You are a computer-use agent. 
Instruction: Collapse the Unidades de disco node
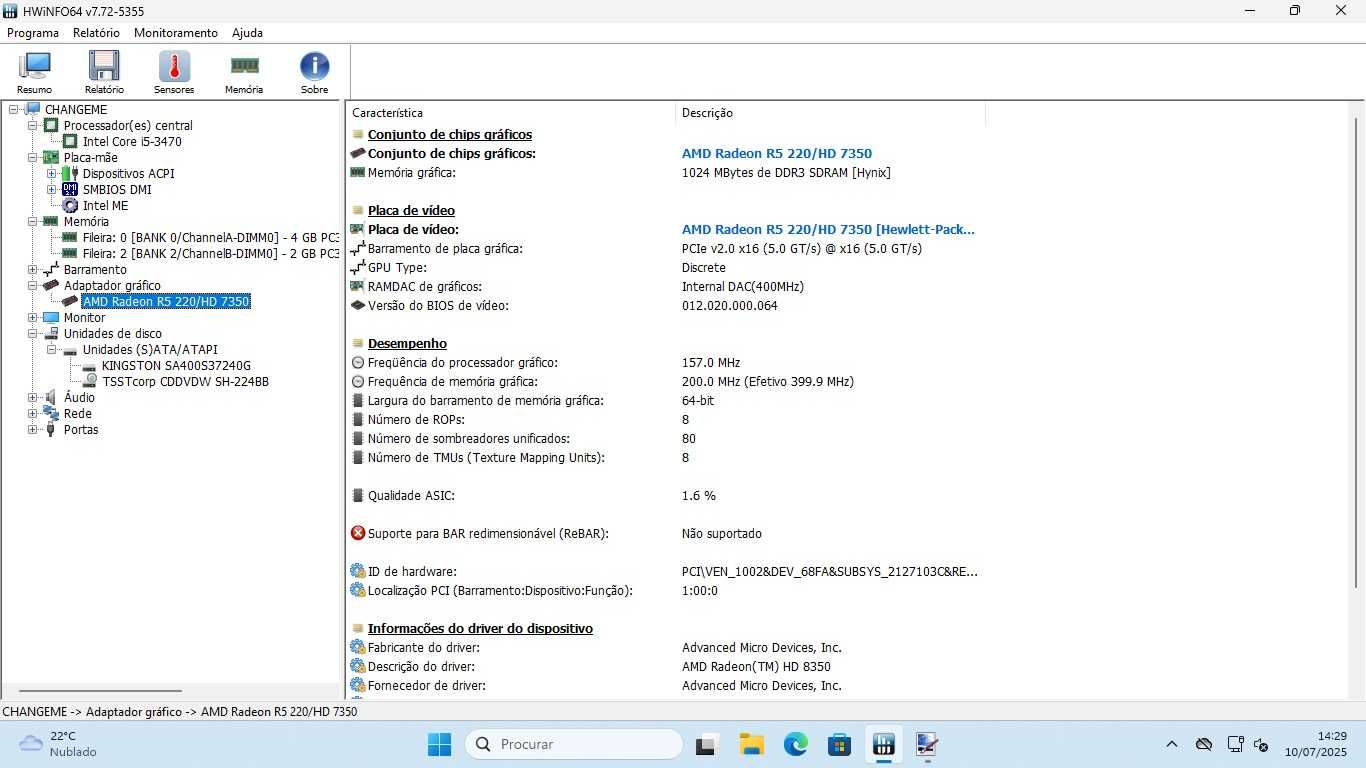point(32,334)
